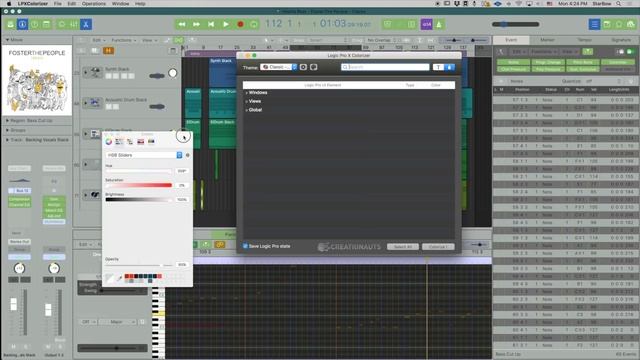Open Spotlight search in menu bar
The width and height of the screenshot is (640, 360).
coord(619,3)
